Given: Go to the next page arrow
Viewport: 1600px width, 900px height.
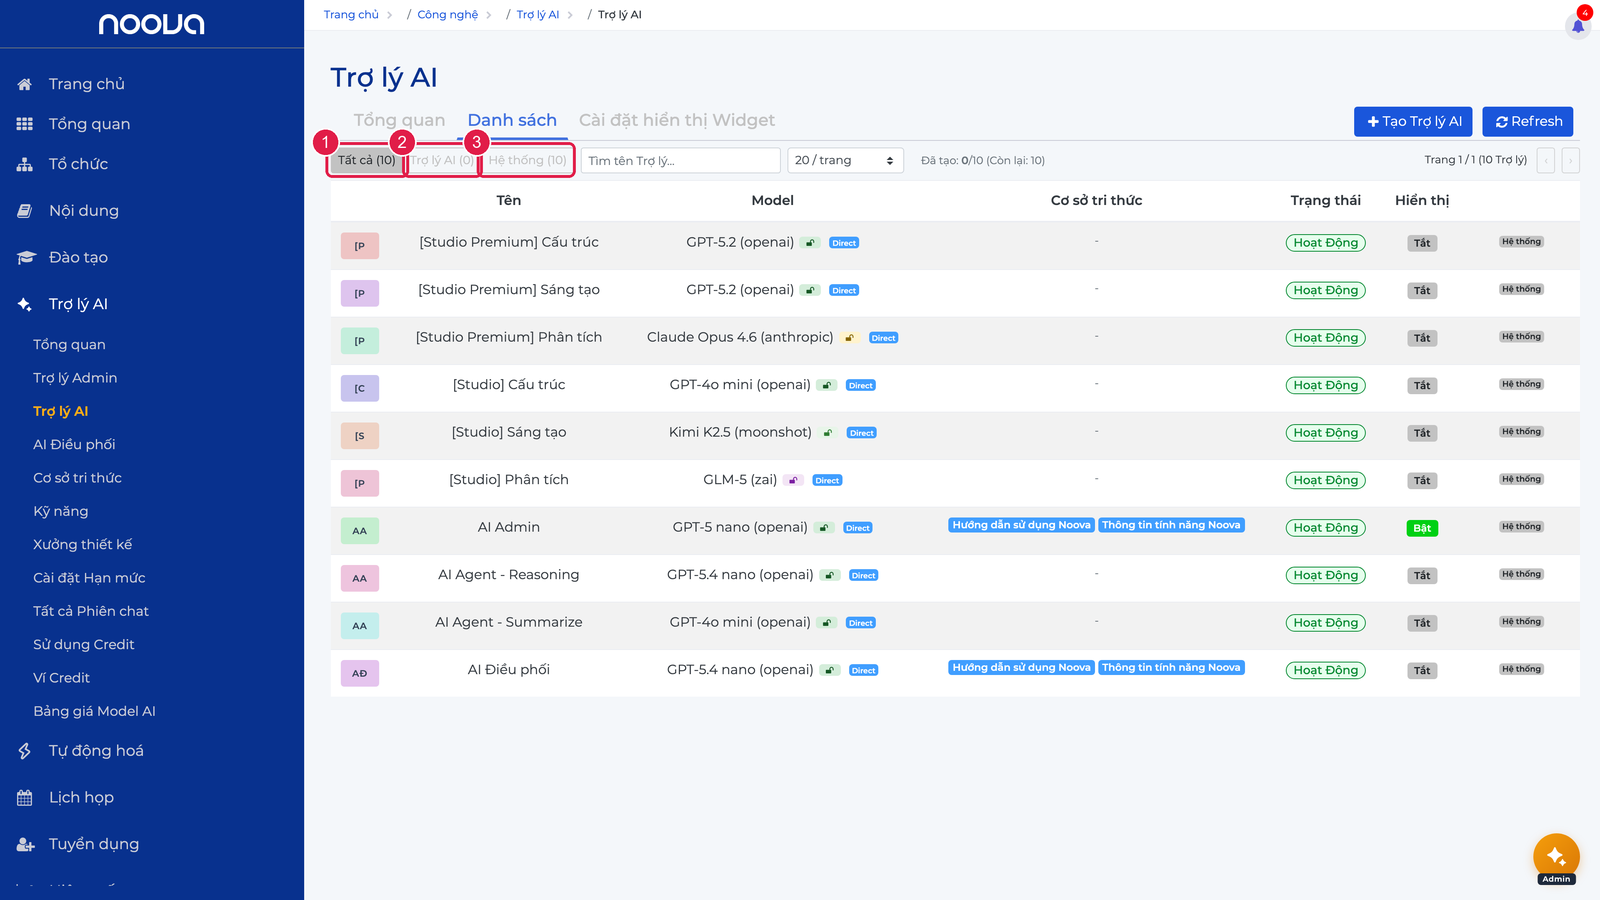Looking at the screenshot, I should 1571,160.
